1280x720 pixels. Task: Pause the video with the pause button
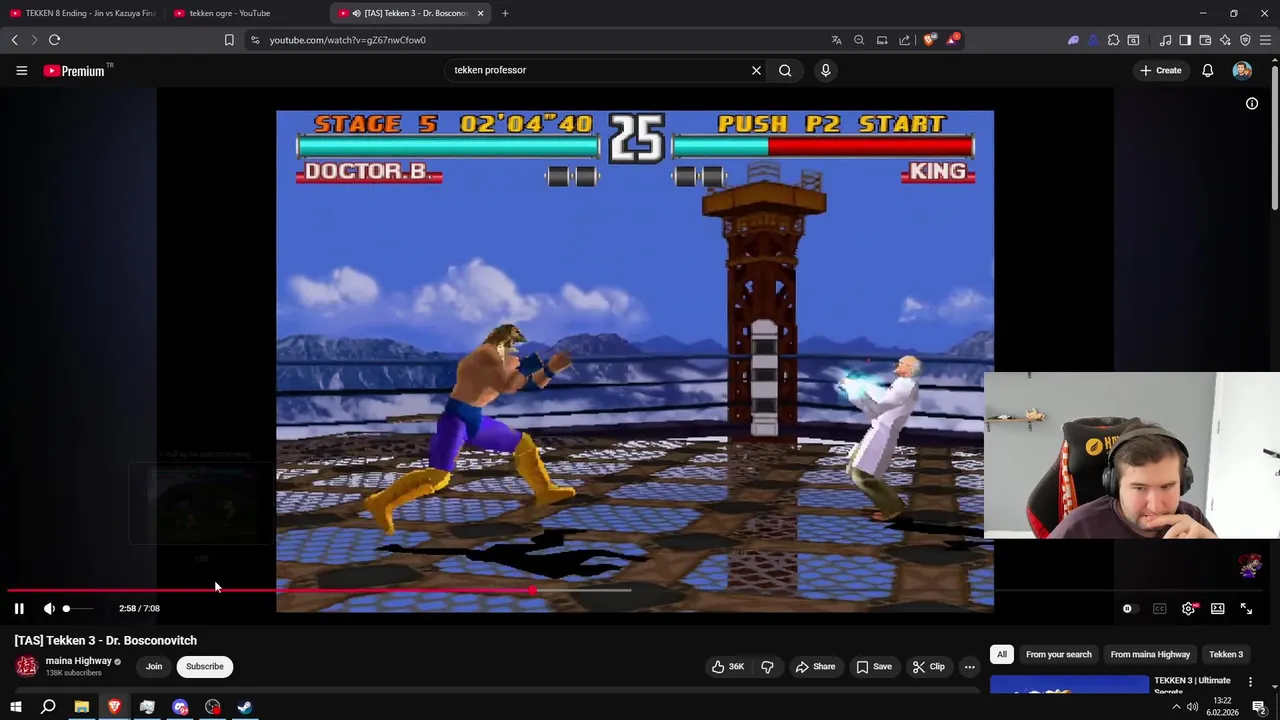click(x=19, y=608)
